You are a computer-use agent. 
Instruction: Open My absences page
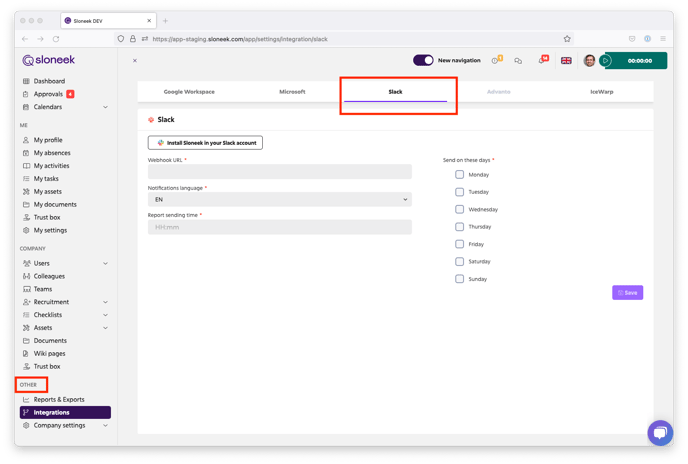click(52, 153)
